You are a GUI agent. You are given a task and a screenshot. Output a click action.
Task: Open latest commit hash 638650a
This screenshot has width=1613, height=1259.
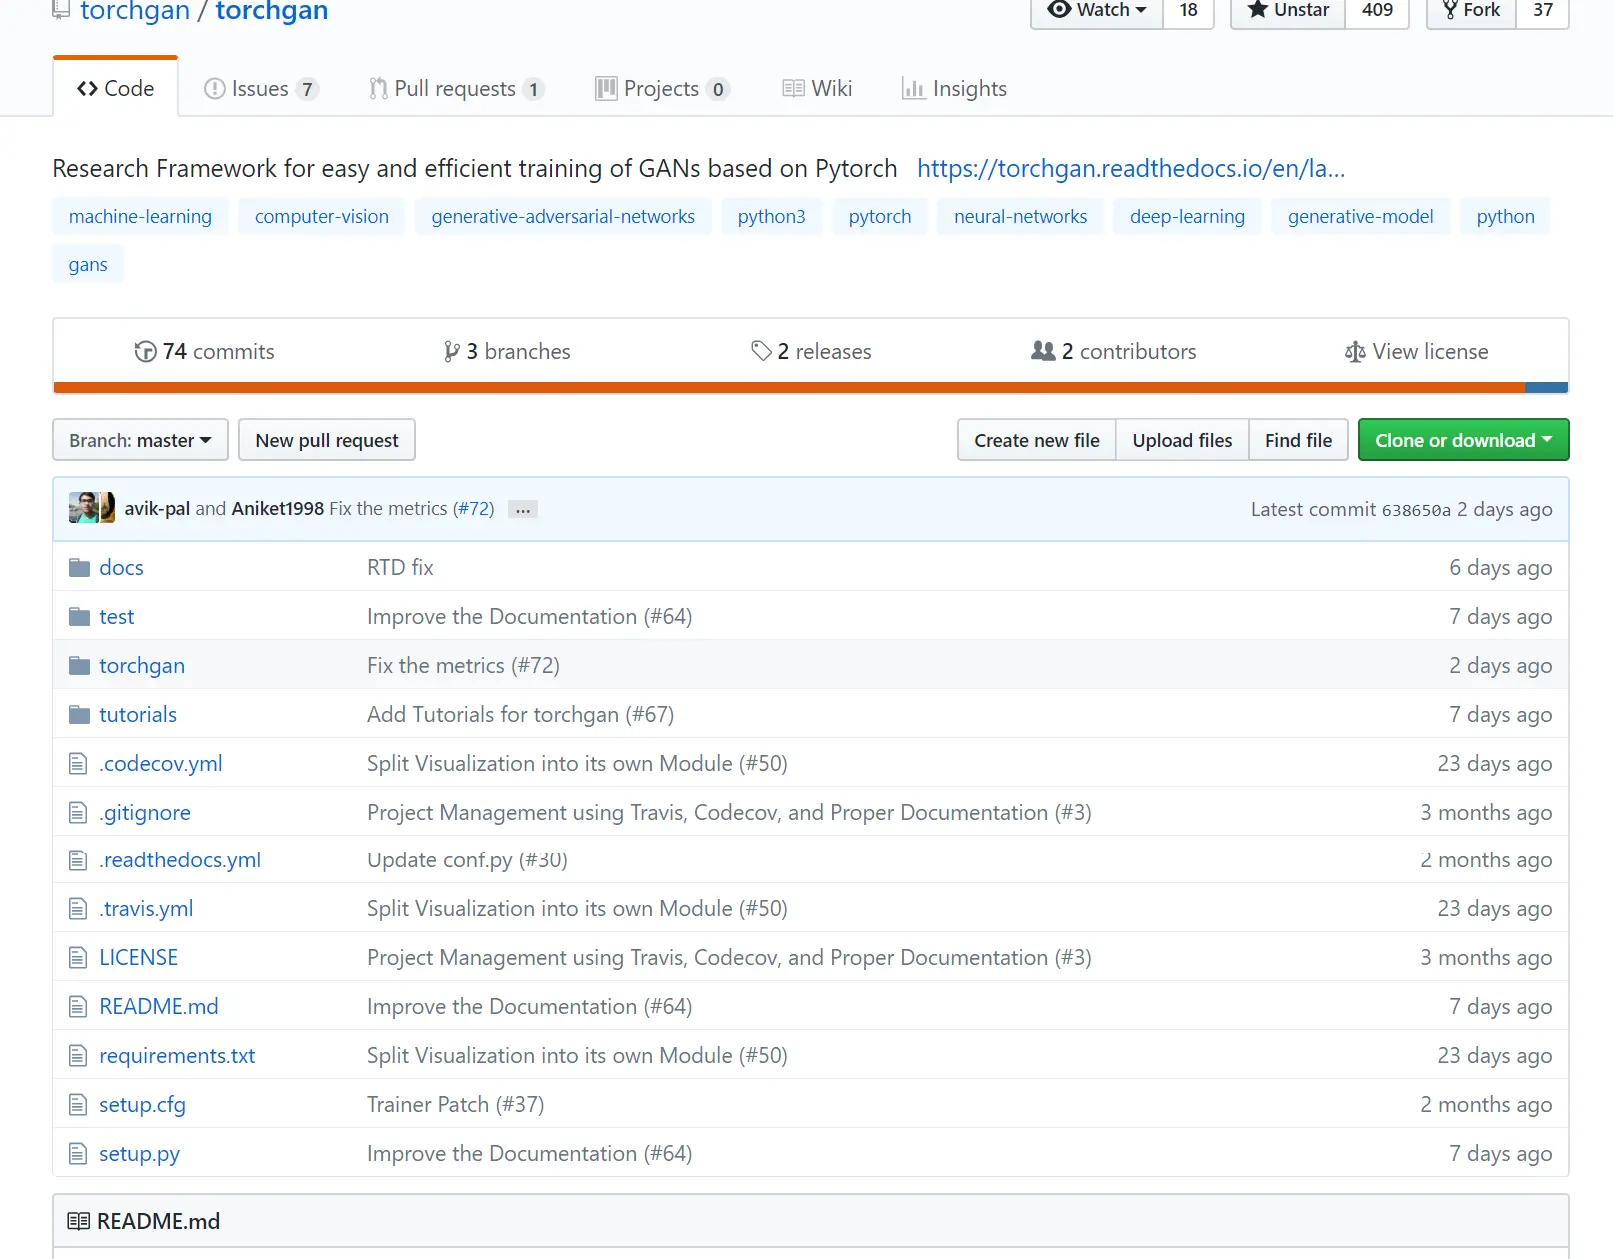1416,510
